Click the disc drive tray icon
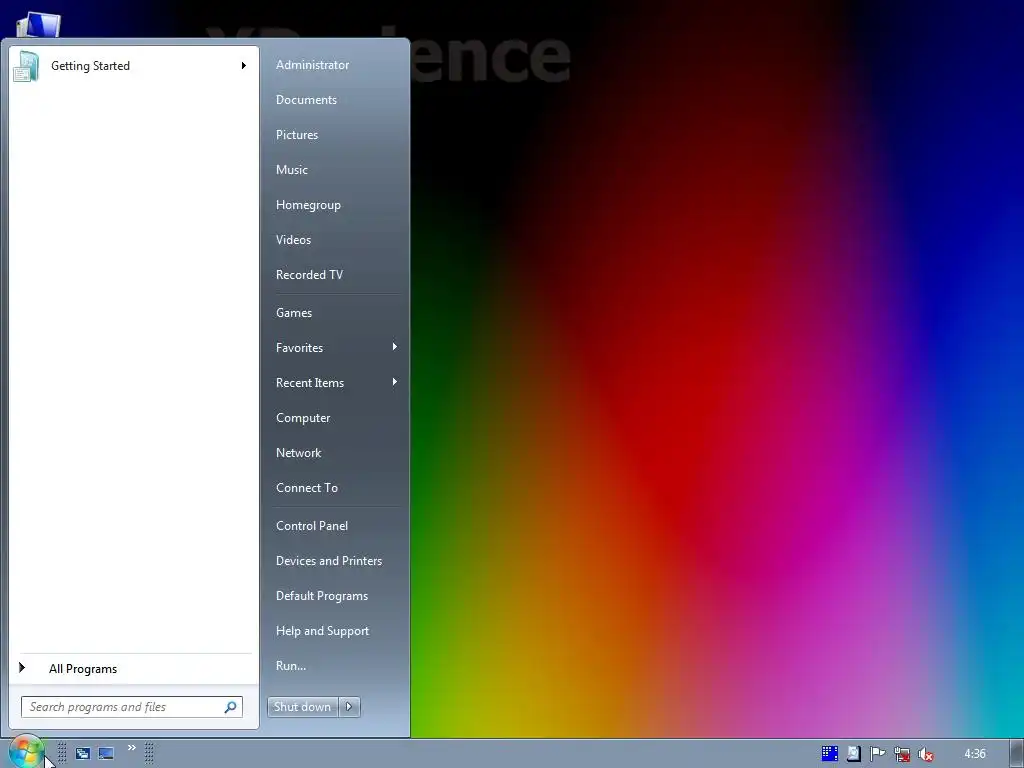Image resolution: width=1024 pixels, height=768 pixels. click(854, 754)
